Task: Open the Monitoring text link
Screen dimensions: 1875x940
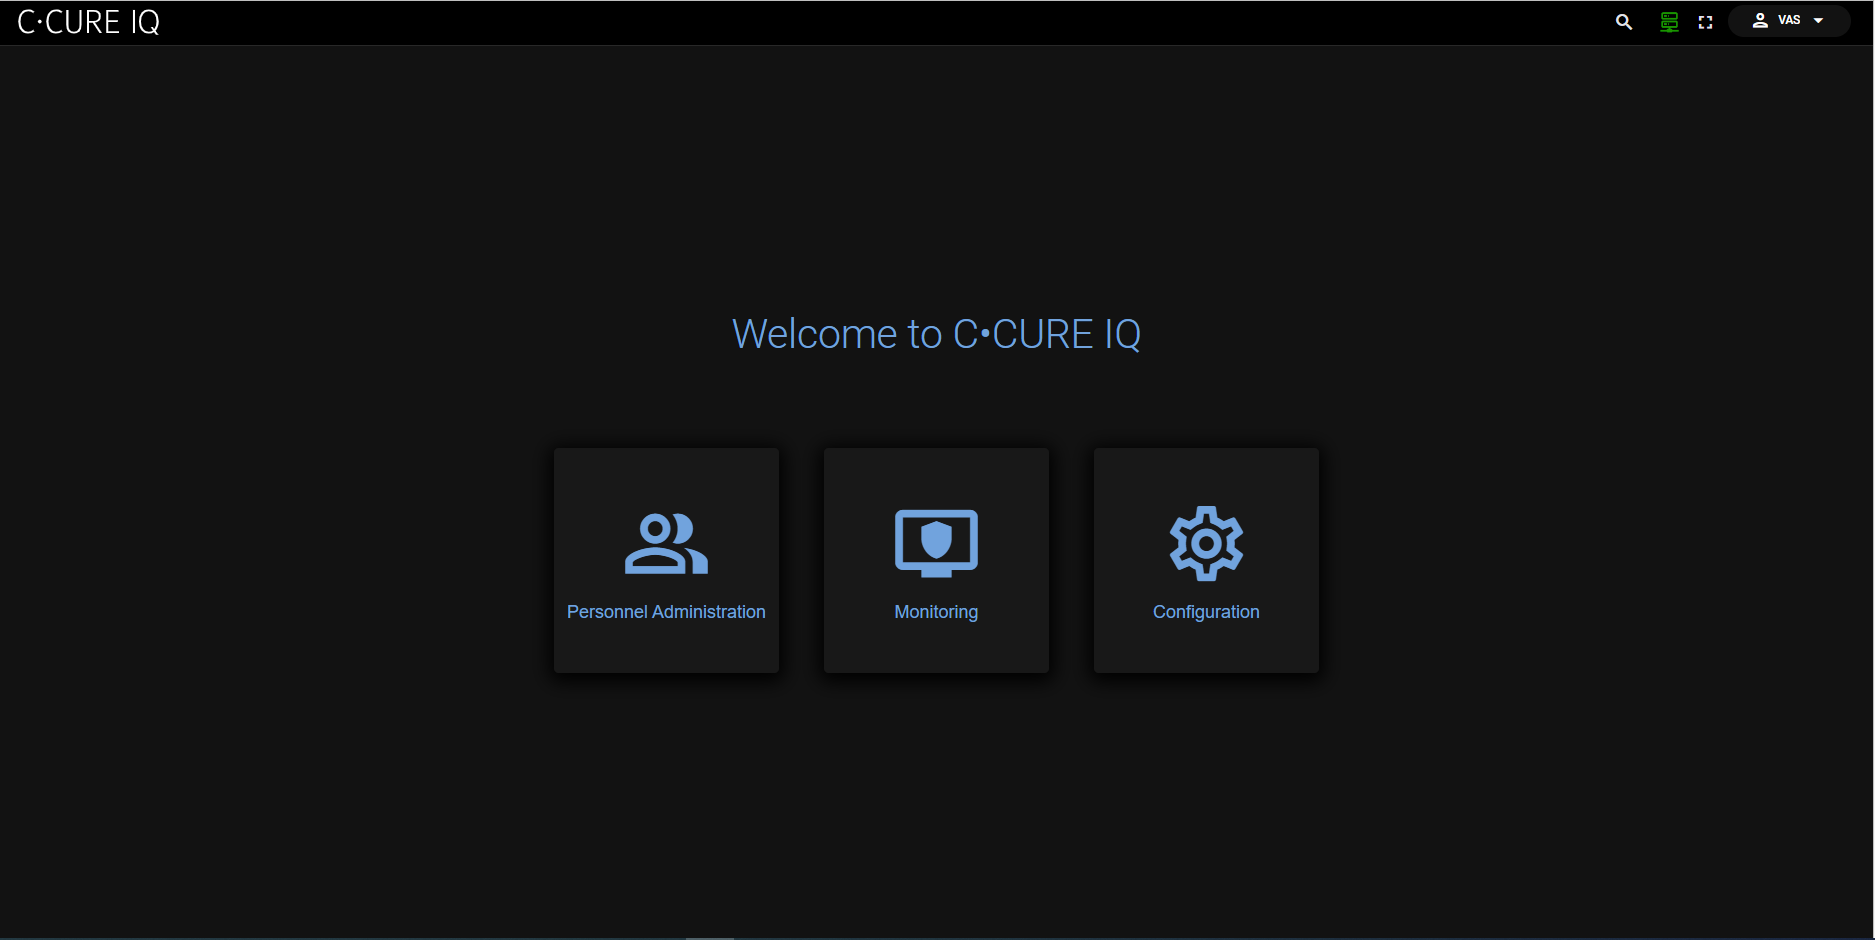Action: (x=936, y=612)
